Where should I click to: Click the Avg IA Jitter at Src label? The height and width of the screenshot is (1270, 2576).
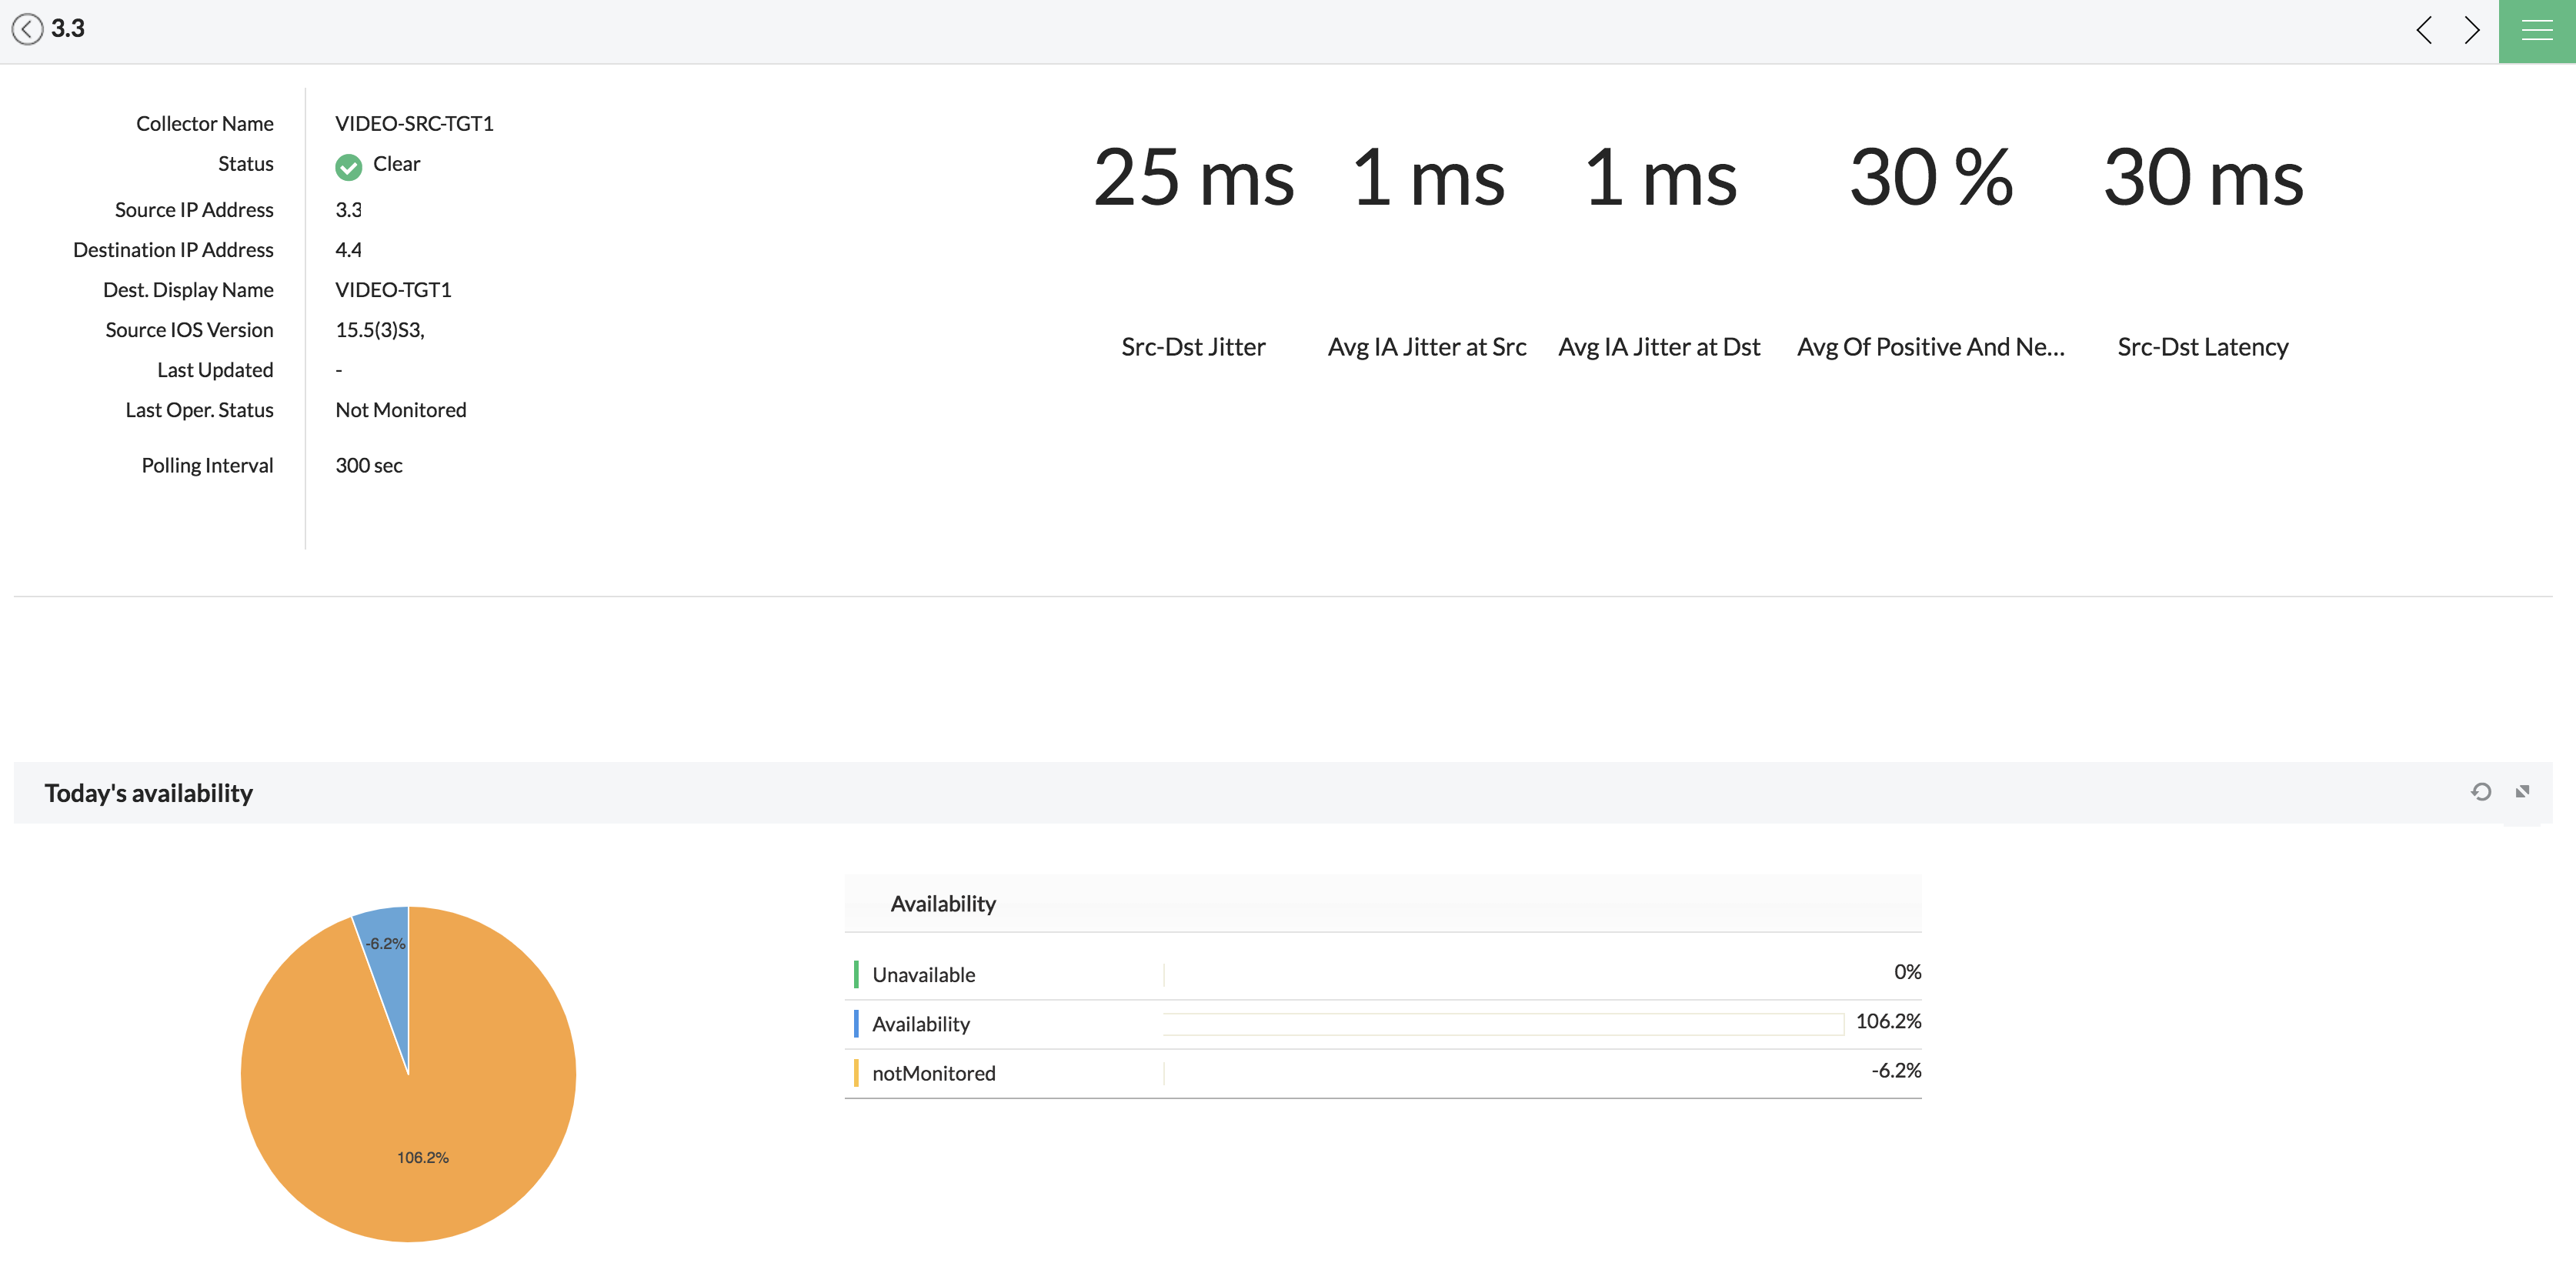pyautogui.click(x=1427, y=347)
